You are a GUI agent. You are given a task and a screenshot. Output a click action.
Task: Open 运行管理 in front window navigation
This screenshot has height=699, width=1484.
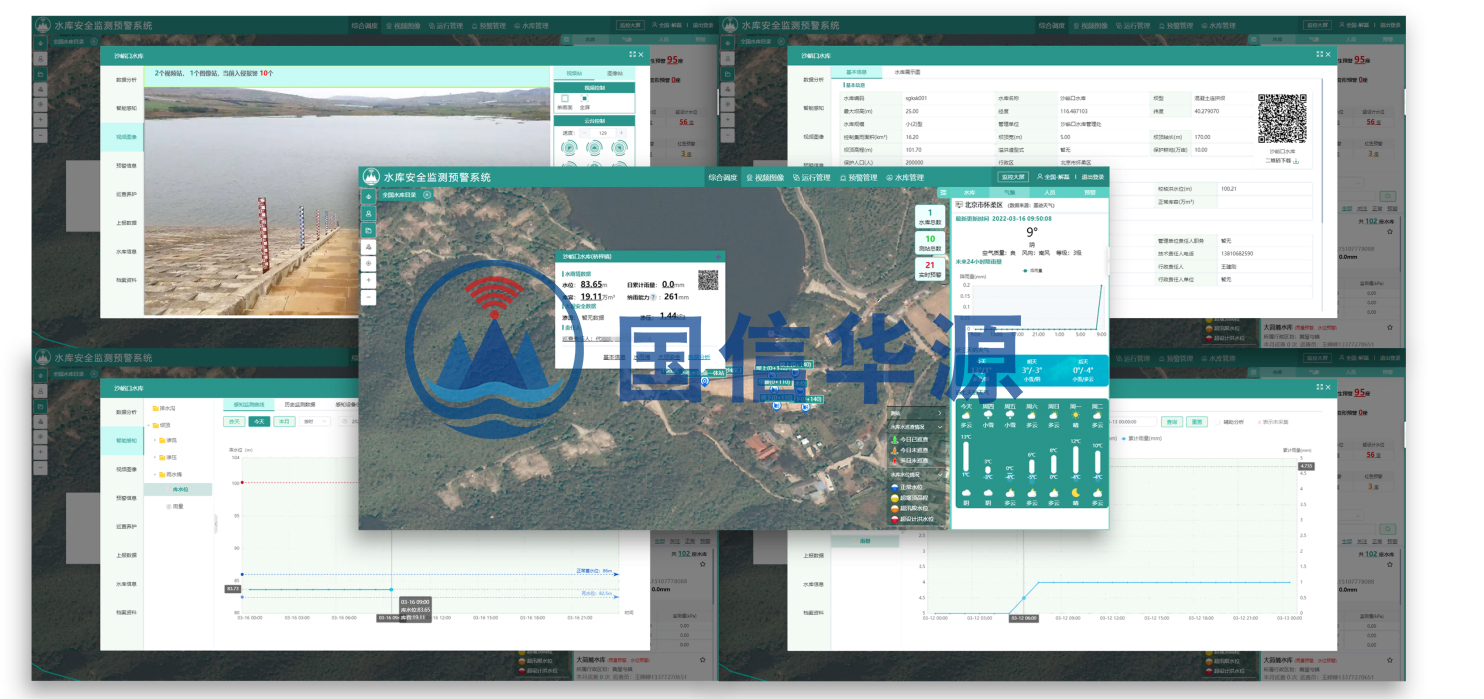(811, 177)
